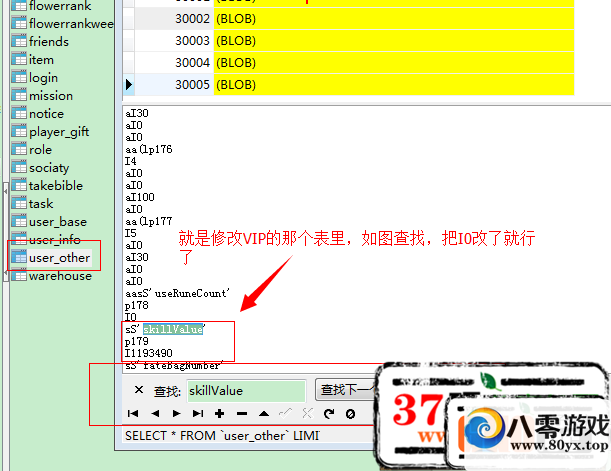Click the 30005 id cell

tap(174, 85)
